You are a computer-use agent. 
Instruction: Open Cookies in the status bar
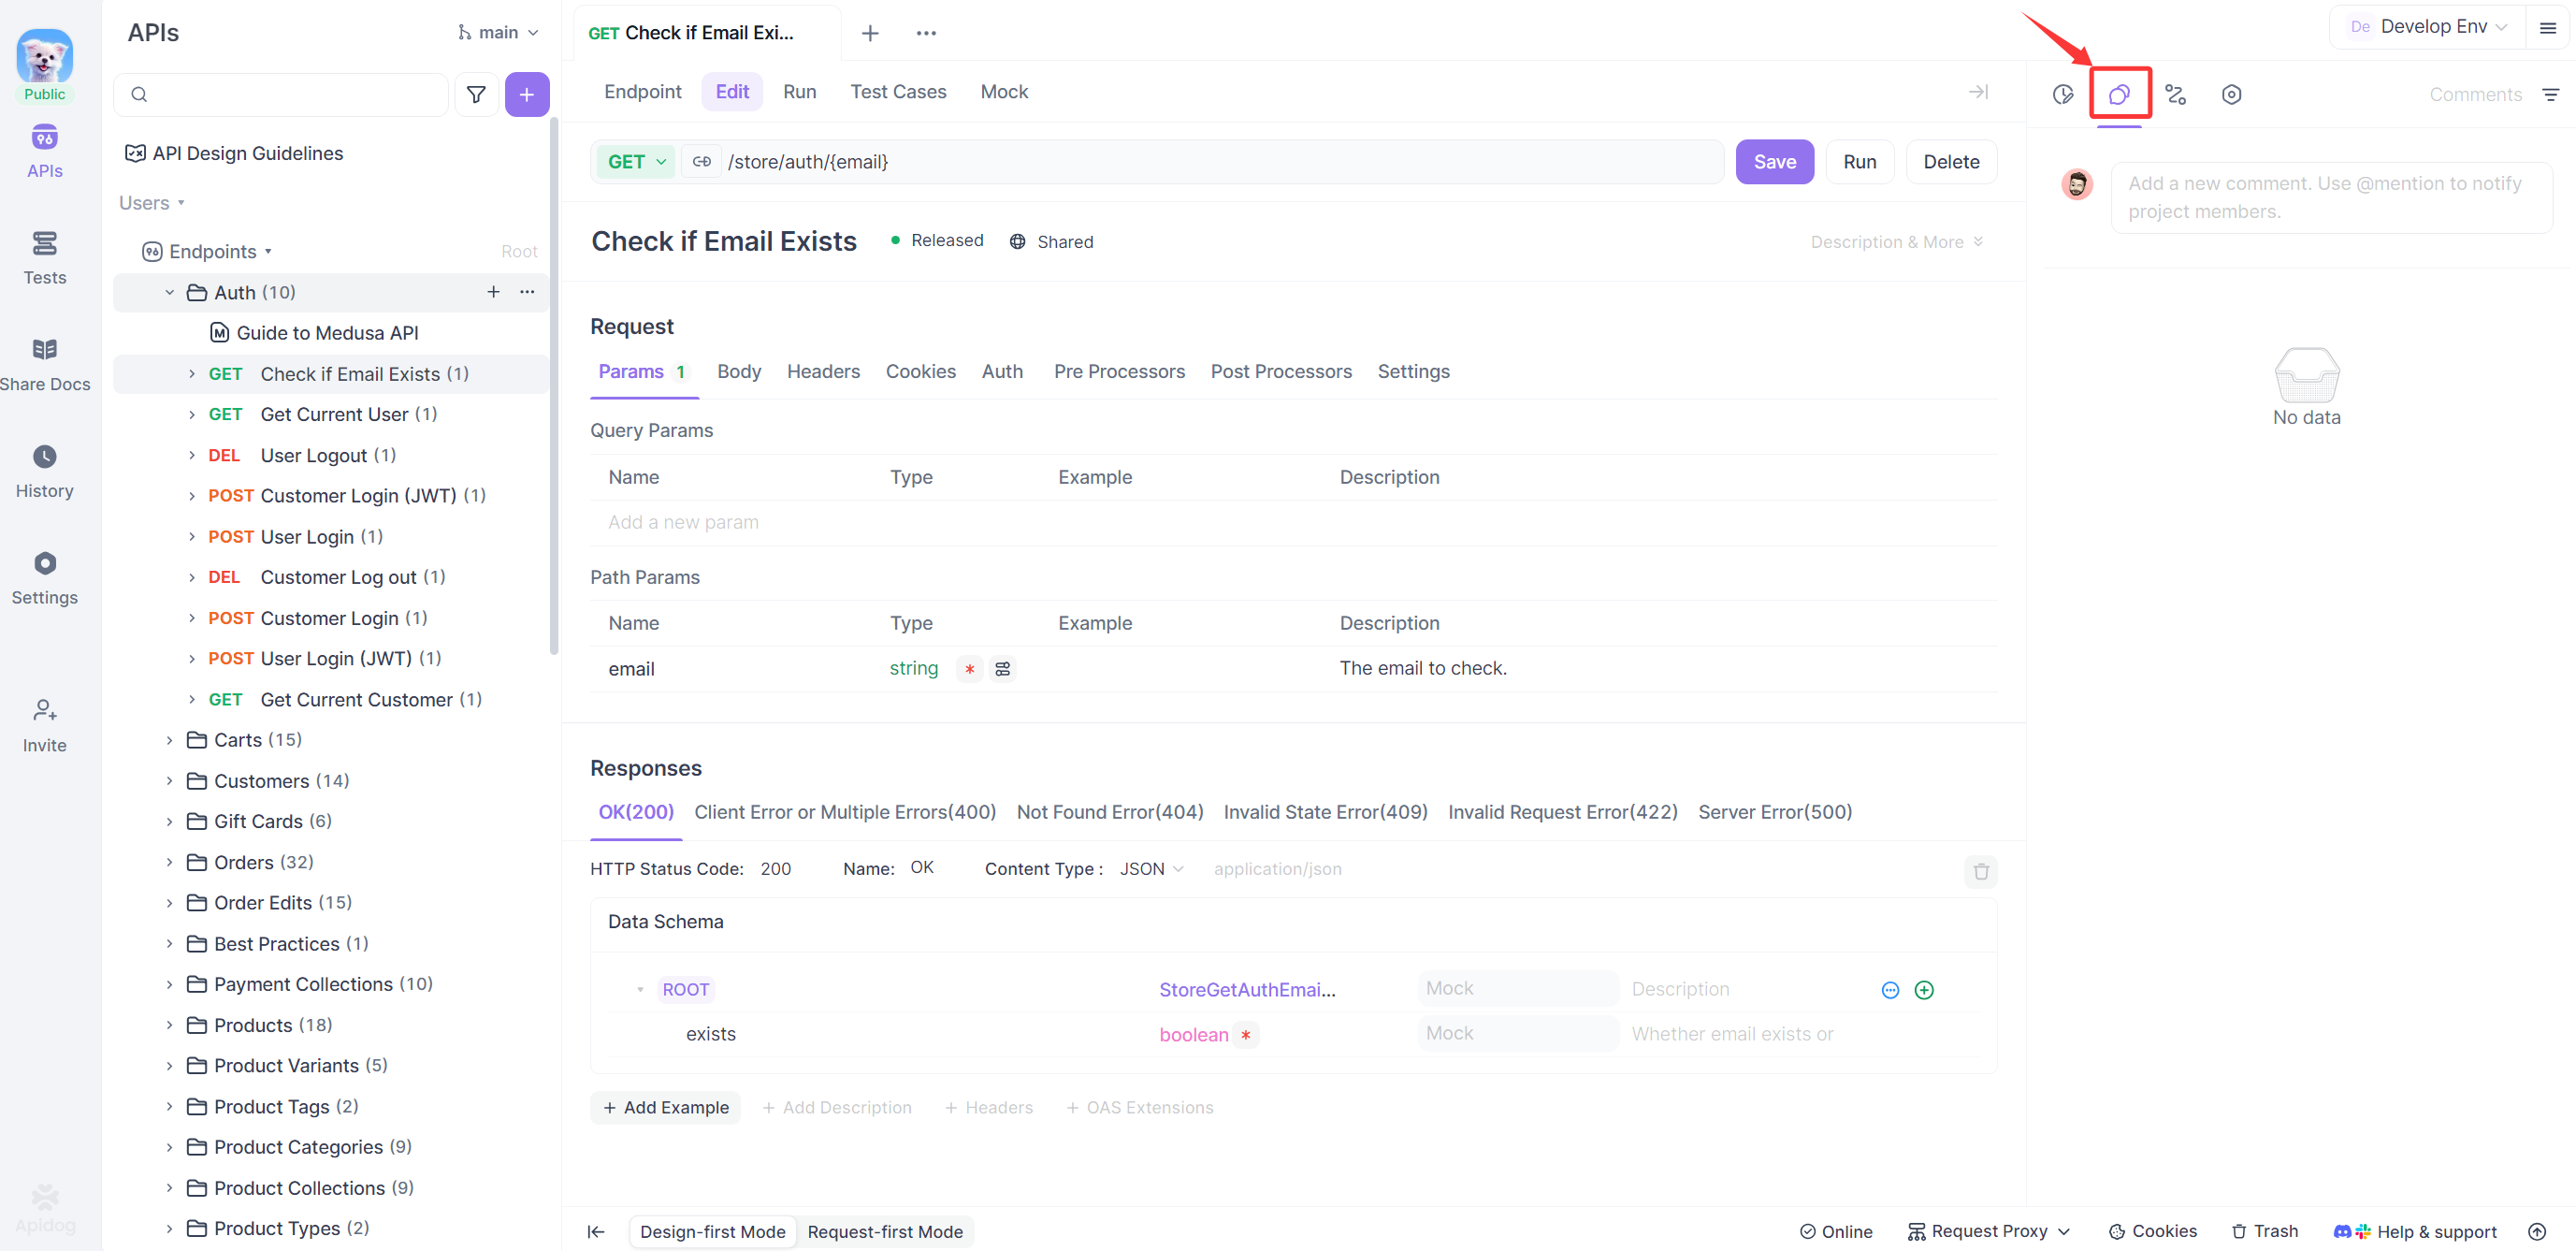click(x=2152, y=1231)
